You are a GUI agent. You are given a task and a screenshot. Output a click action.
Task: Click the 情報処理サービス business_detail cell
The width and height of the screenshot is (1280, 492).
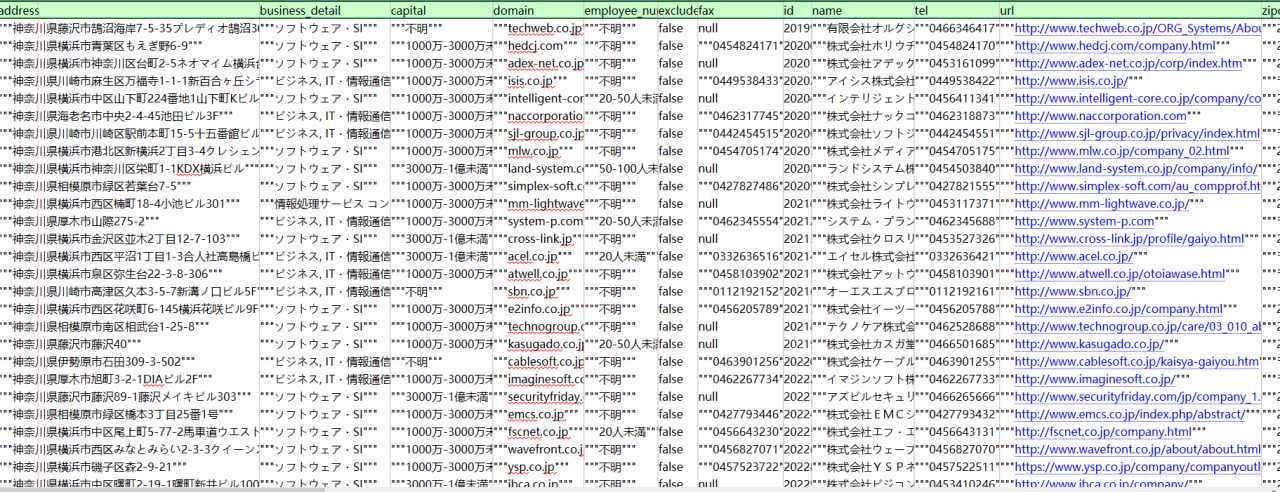coord(323,204)
